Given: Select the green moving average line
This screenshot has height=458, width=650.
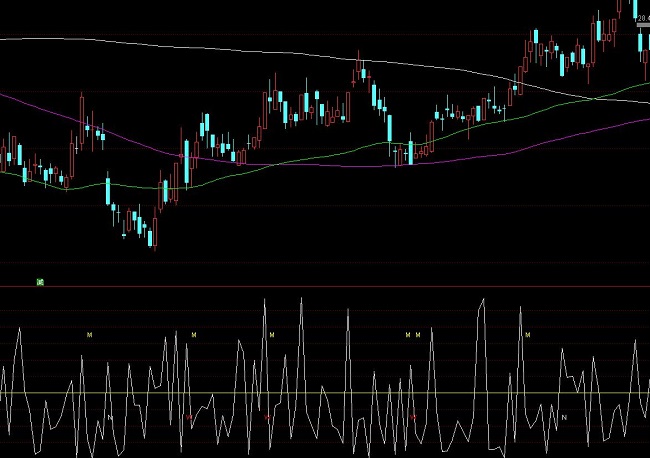Looking at the screenshot, I should pyautogui.click(x=300, y=161).
